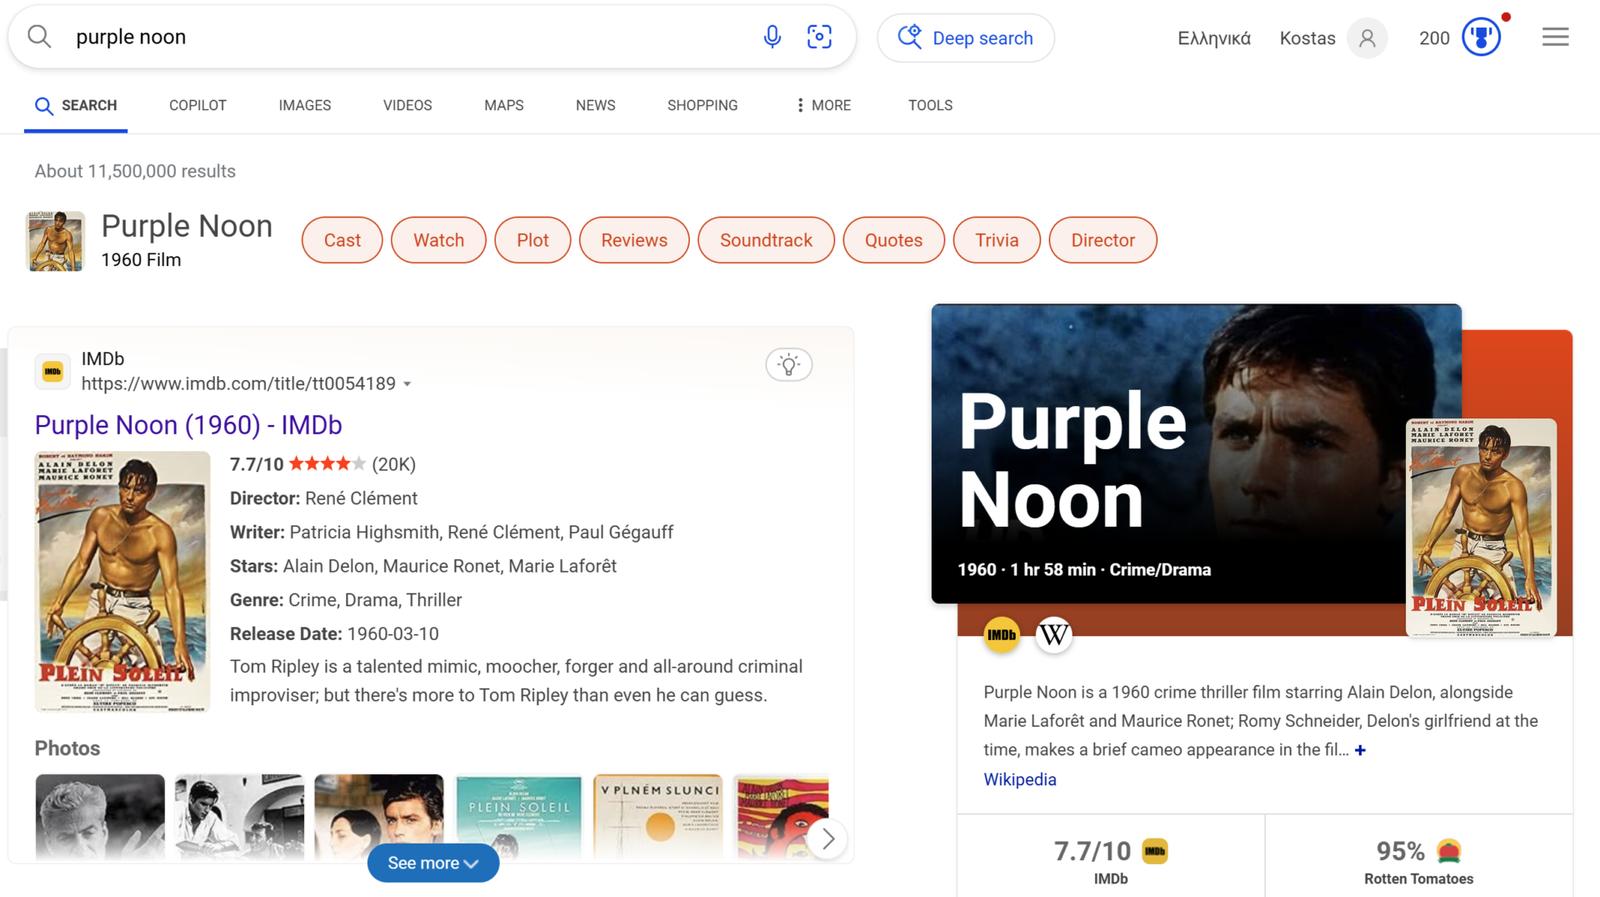Switch to the Videos tab
The width and height of the screenshot is (1600, 897).
407,105
